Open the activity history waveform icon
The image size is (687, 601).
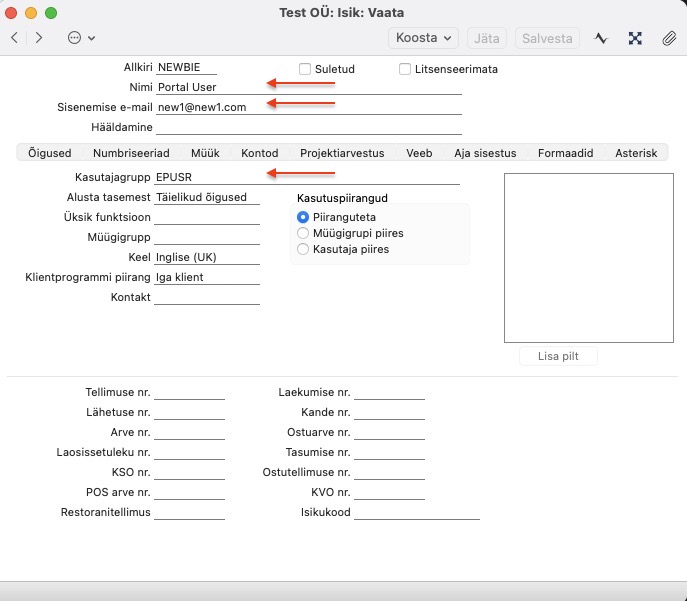click(601, 38)
